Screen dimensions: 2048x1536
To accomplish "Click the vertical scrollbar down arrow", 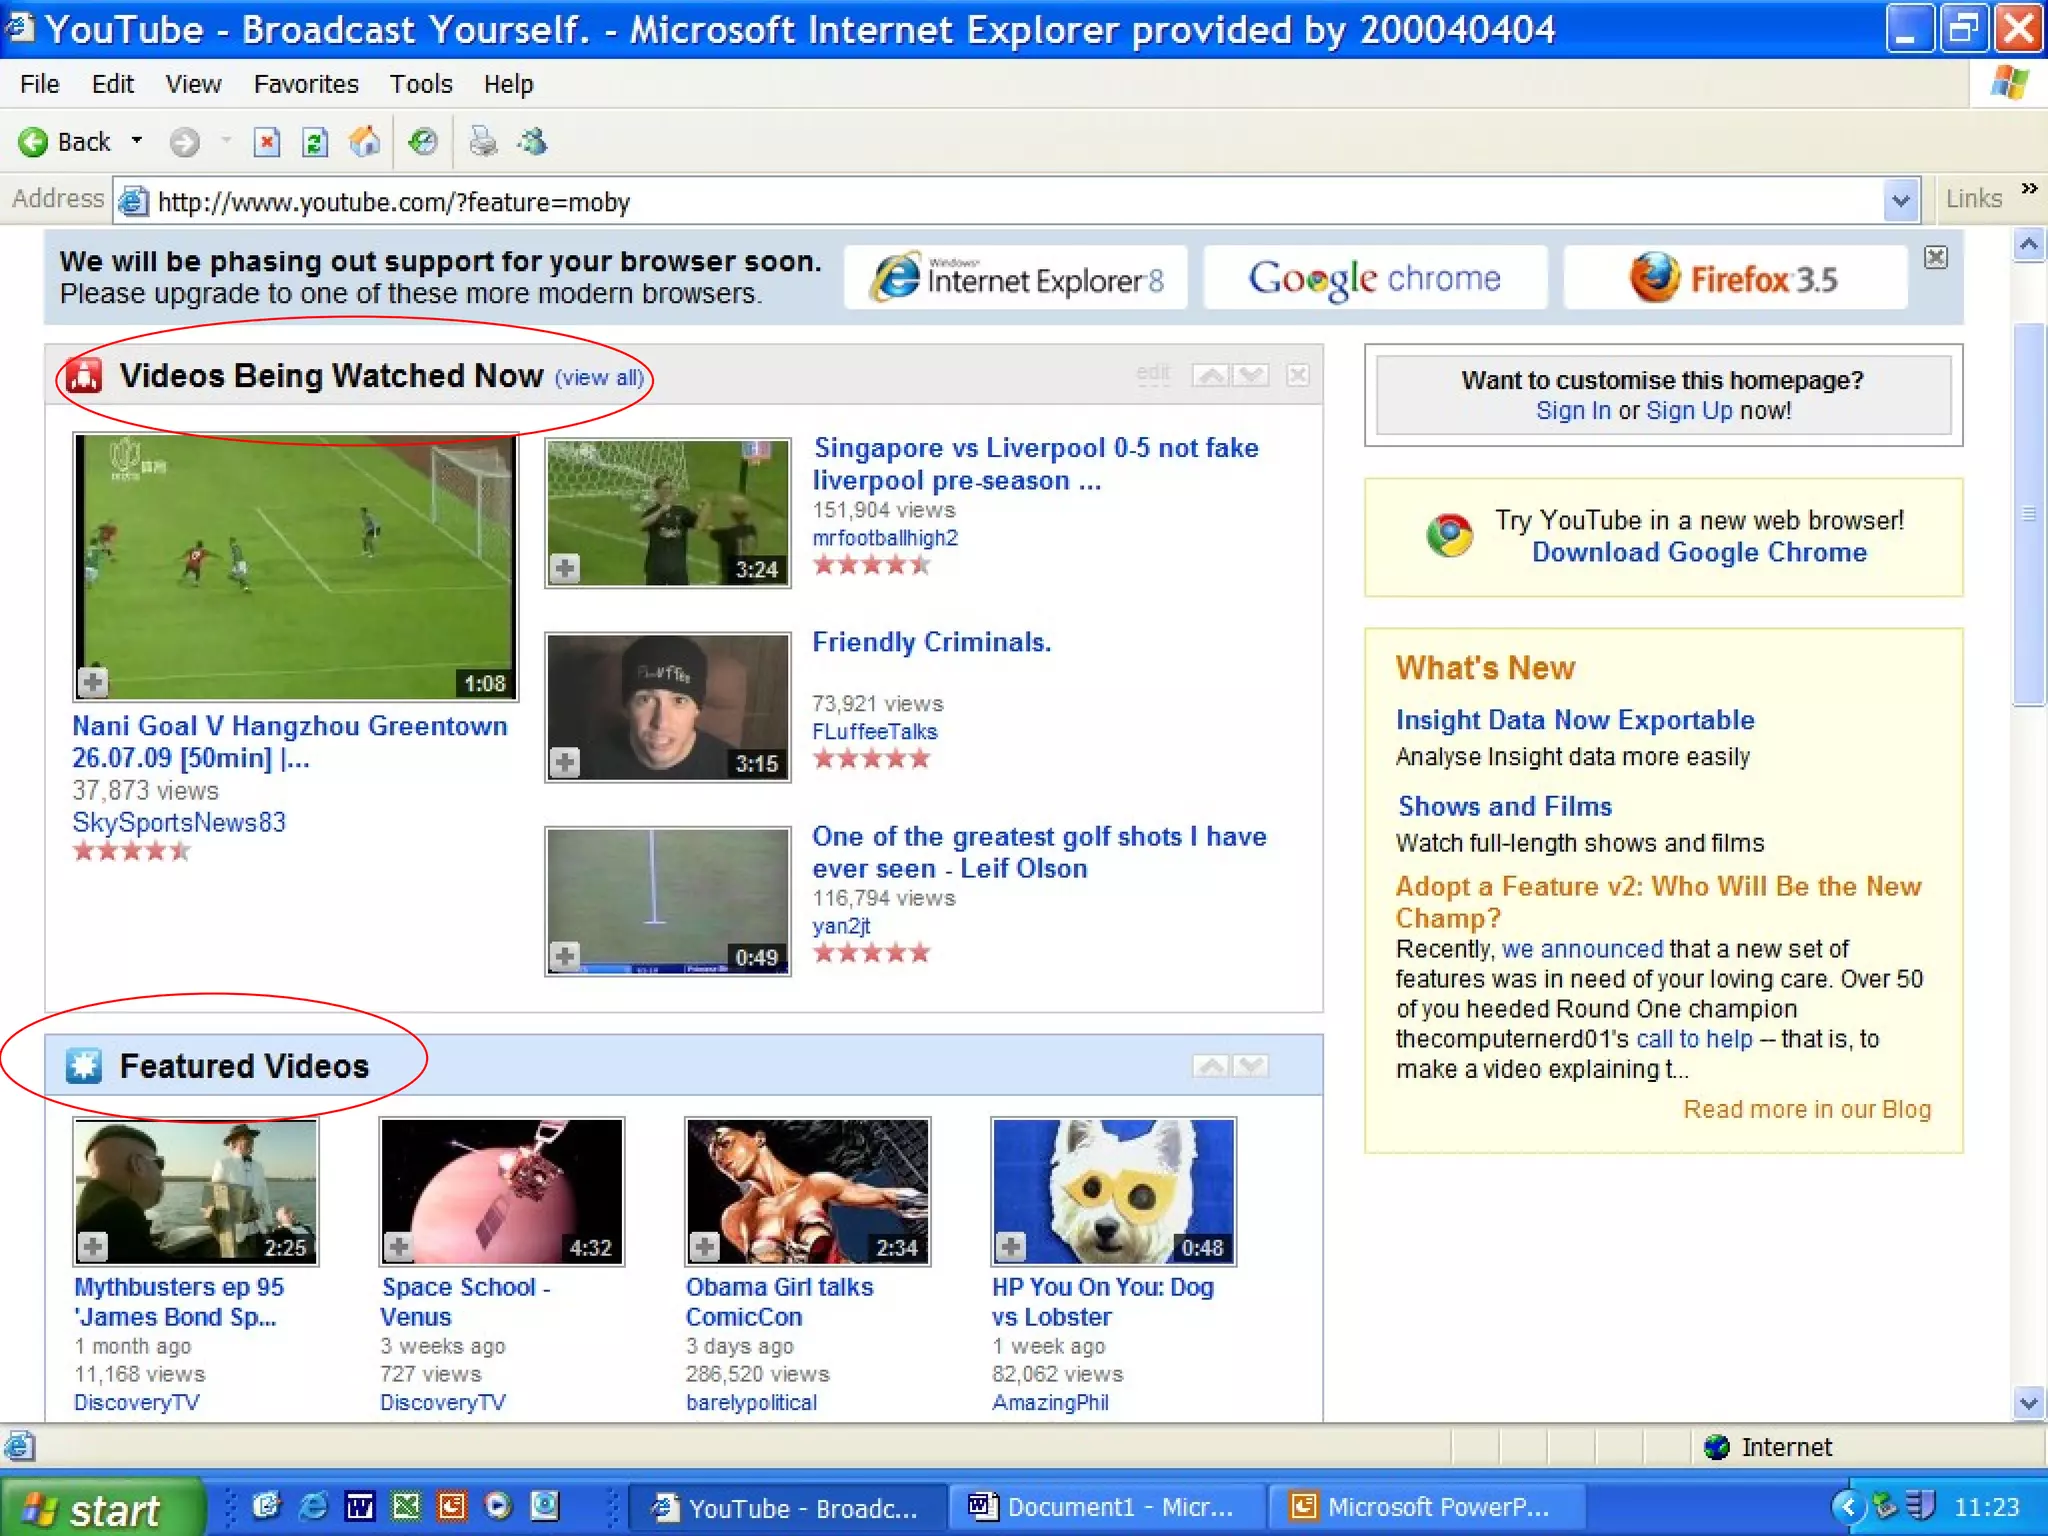I will (x=2028, y=1403).
